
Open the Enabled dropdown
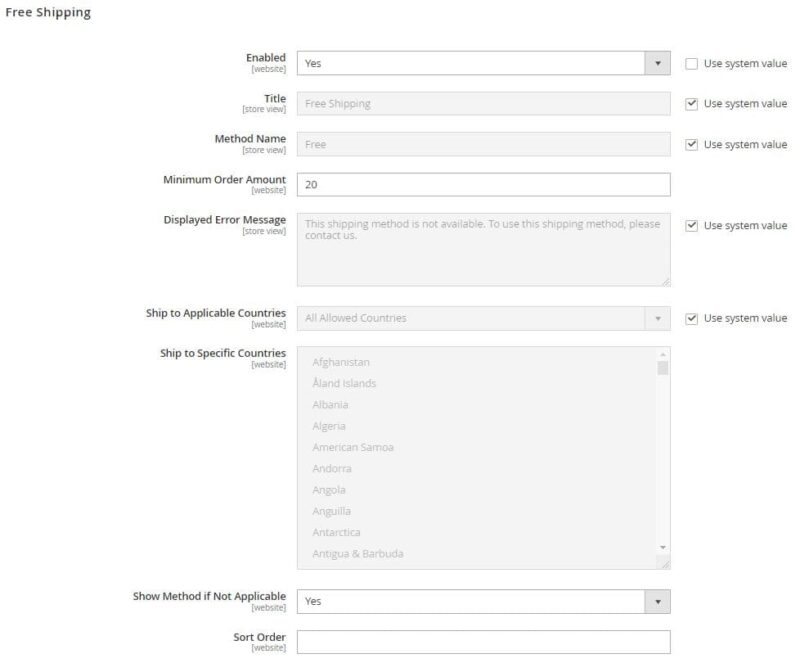[483, 63]
